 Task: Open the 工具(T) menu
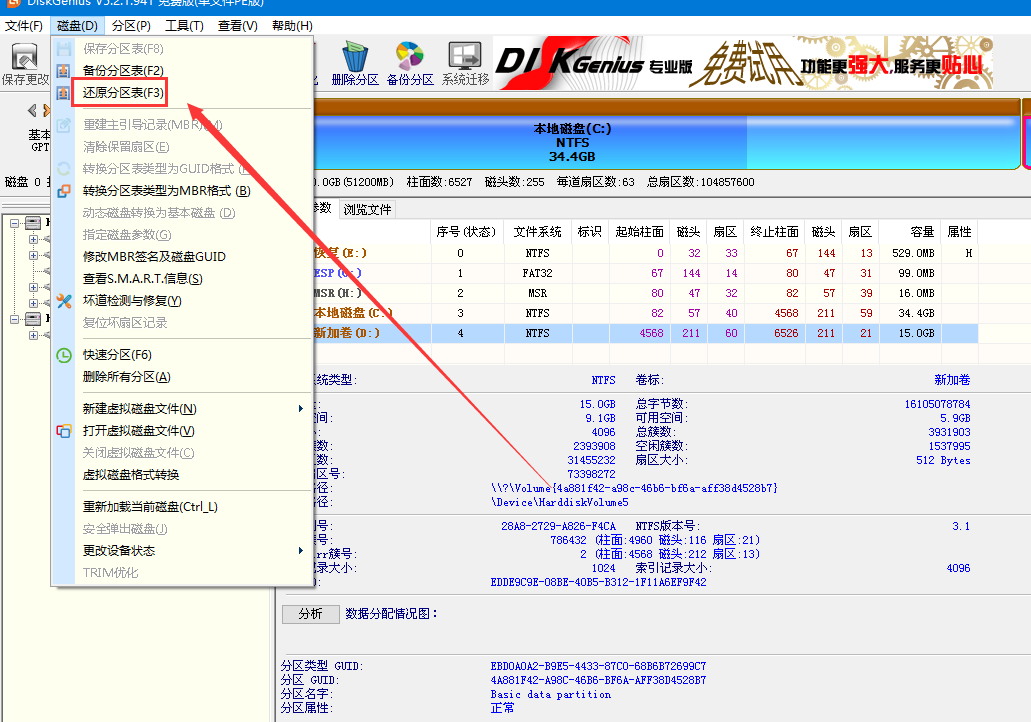pos(184,26)
